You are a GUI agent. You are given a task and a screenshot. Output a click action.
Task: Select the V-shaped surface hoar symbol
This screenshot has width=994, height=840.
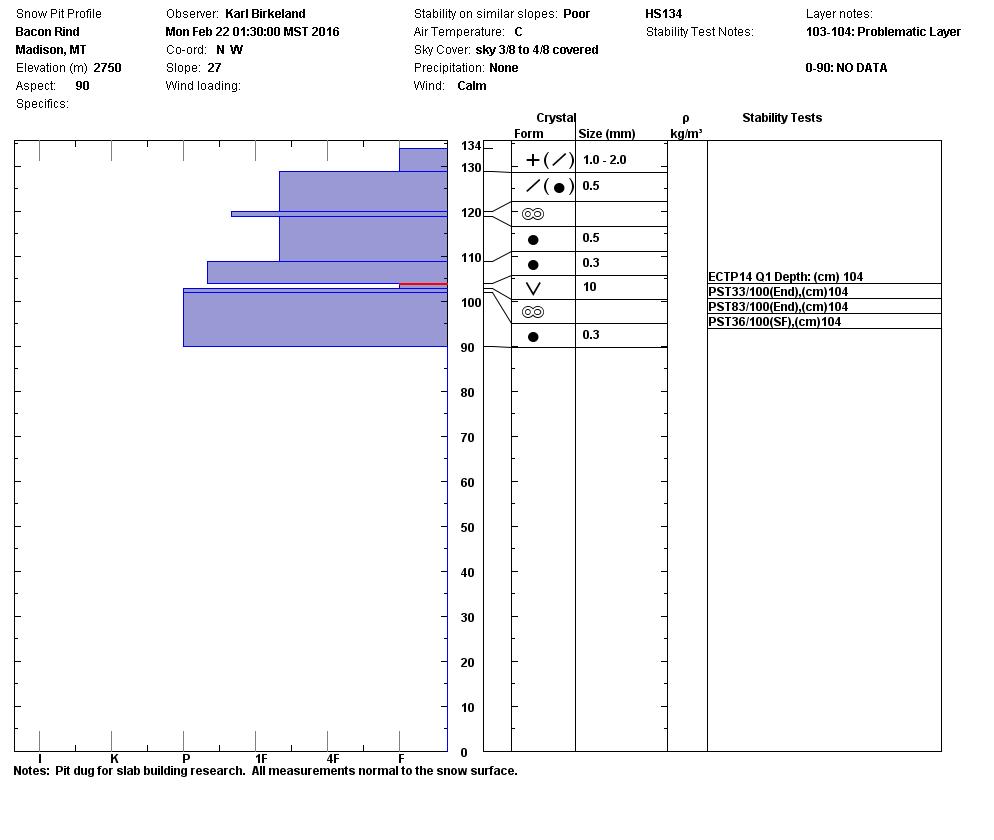click(x=533, y=288)
